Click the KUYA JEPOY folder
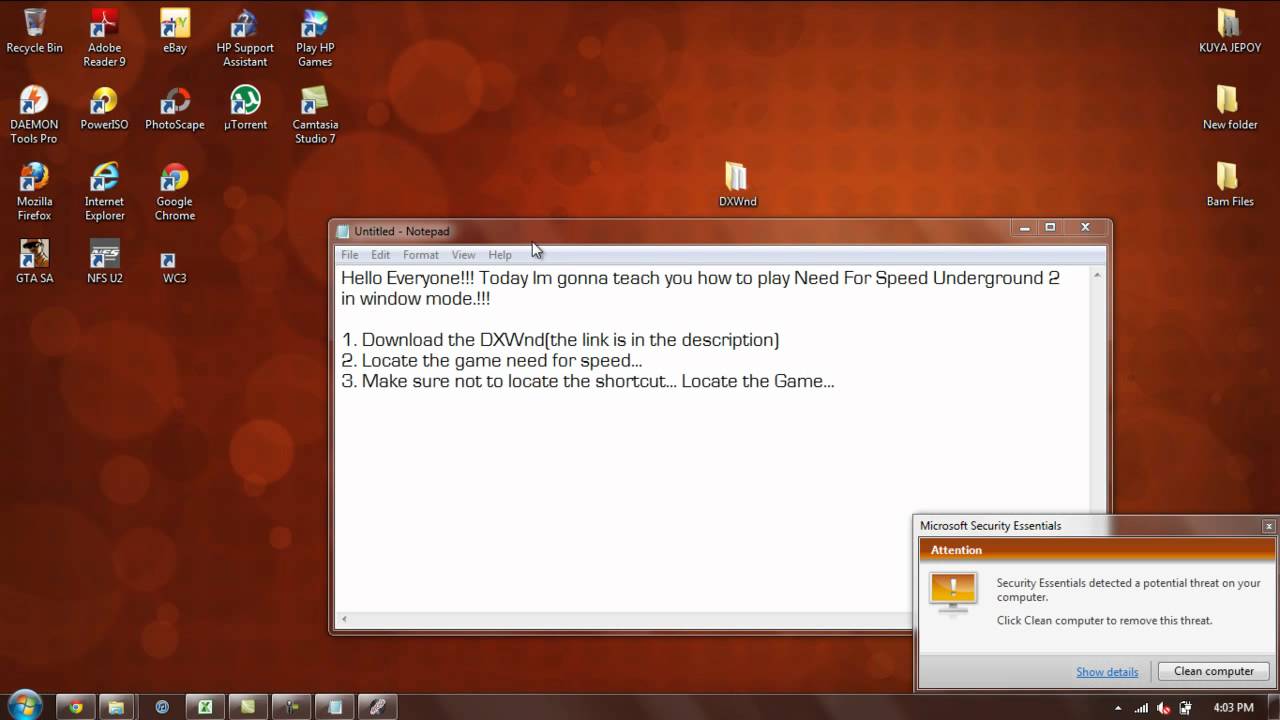 [x=1230, y=32]
